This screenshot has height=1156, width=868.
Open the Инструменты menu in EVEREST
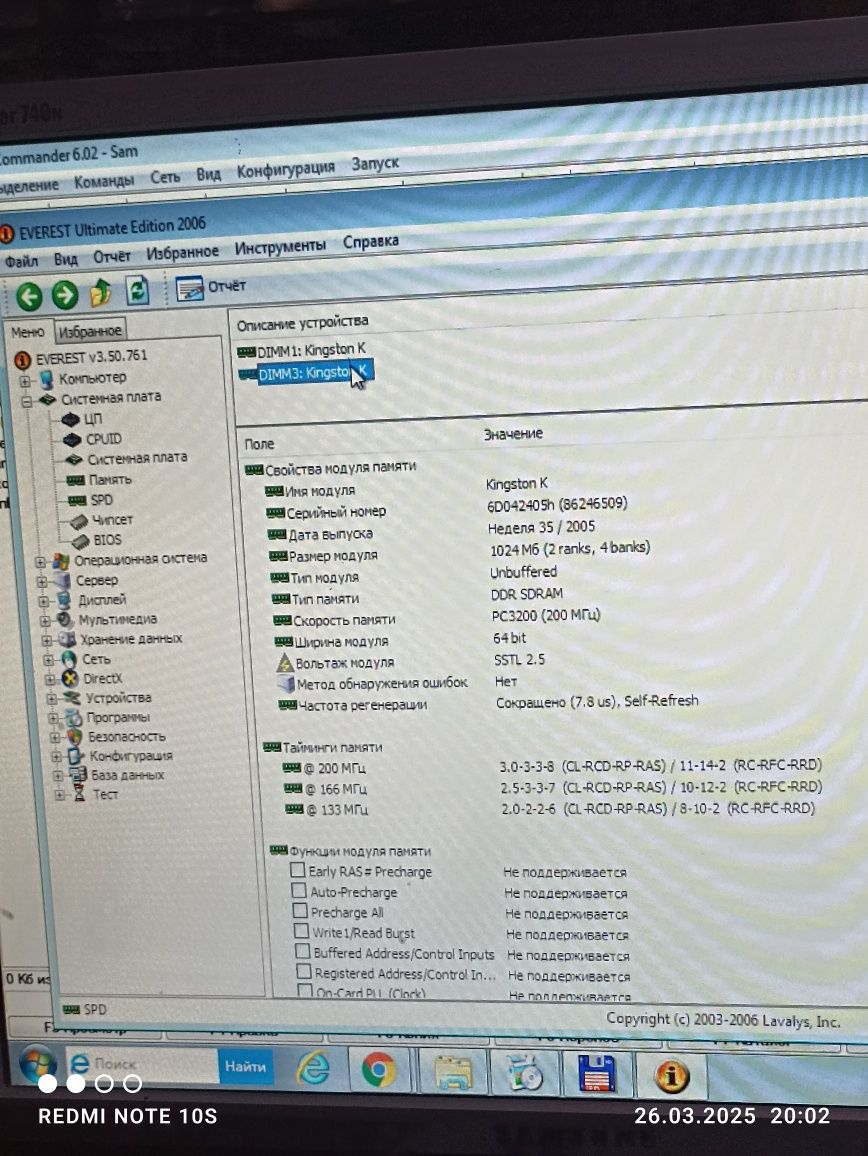point(280,247)
